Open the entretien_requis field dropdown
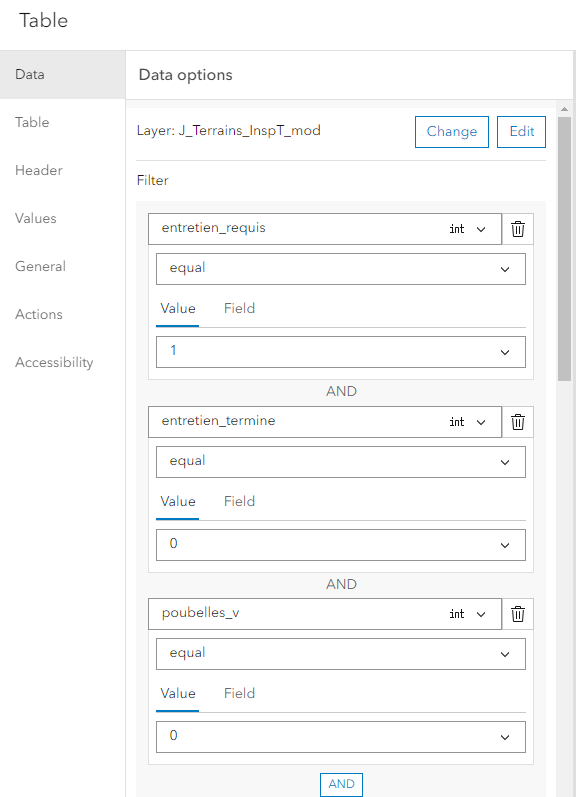The width and height of the screenshot is (576, 797). click(325, 229)
